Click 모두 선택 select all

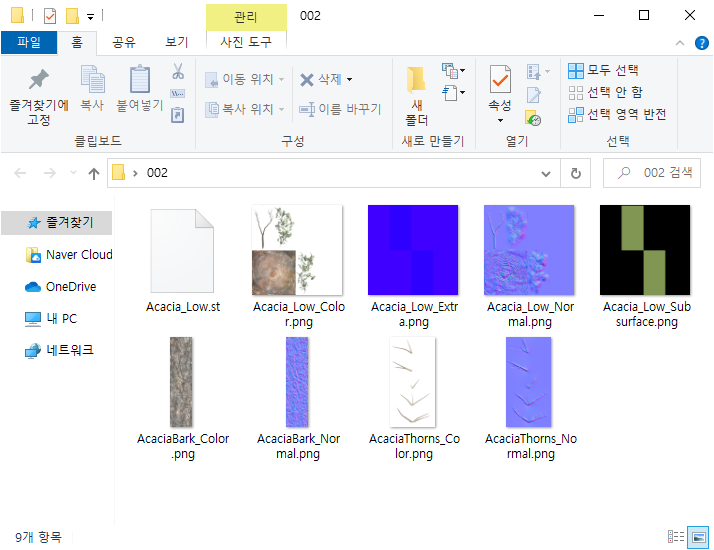[x=603, y=71]
